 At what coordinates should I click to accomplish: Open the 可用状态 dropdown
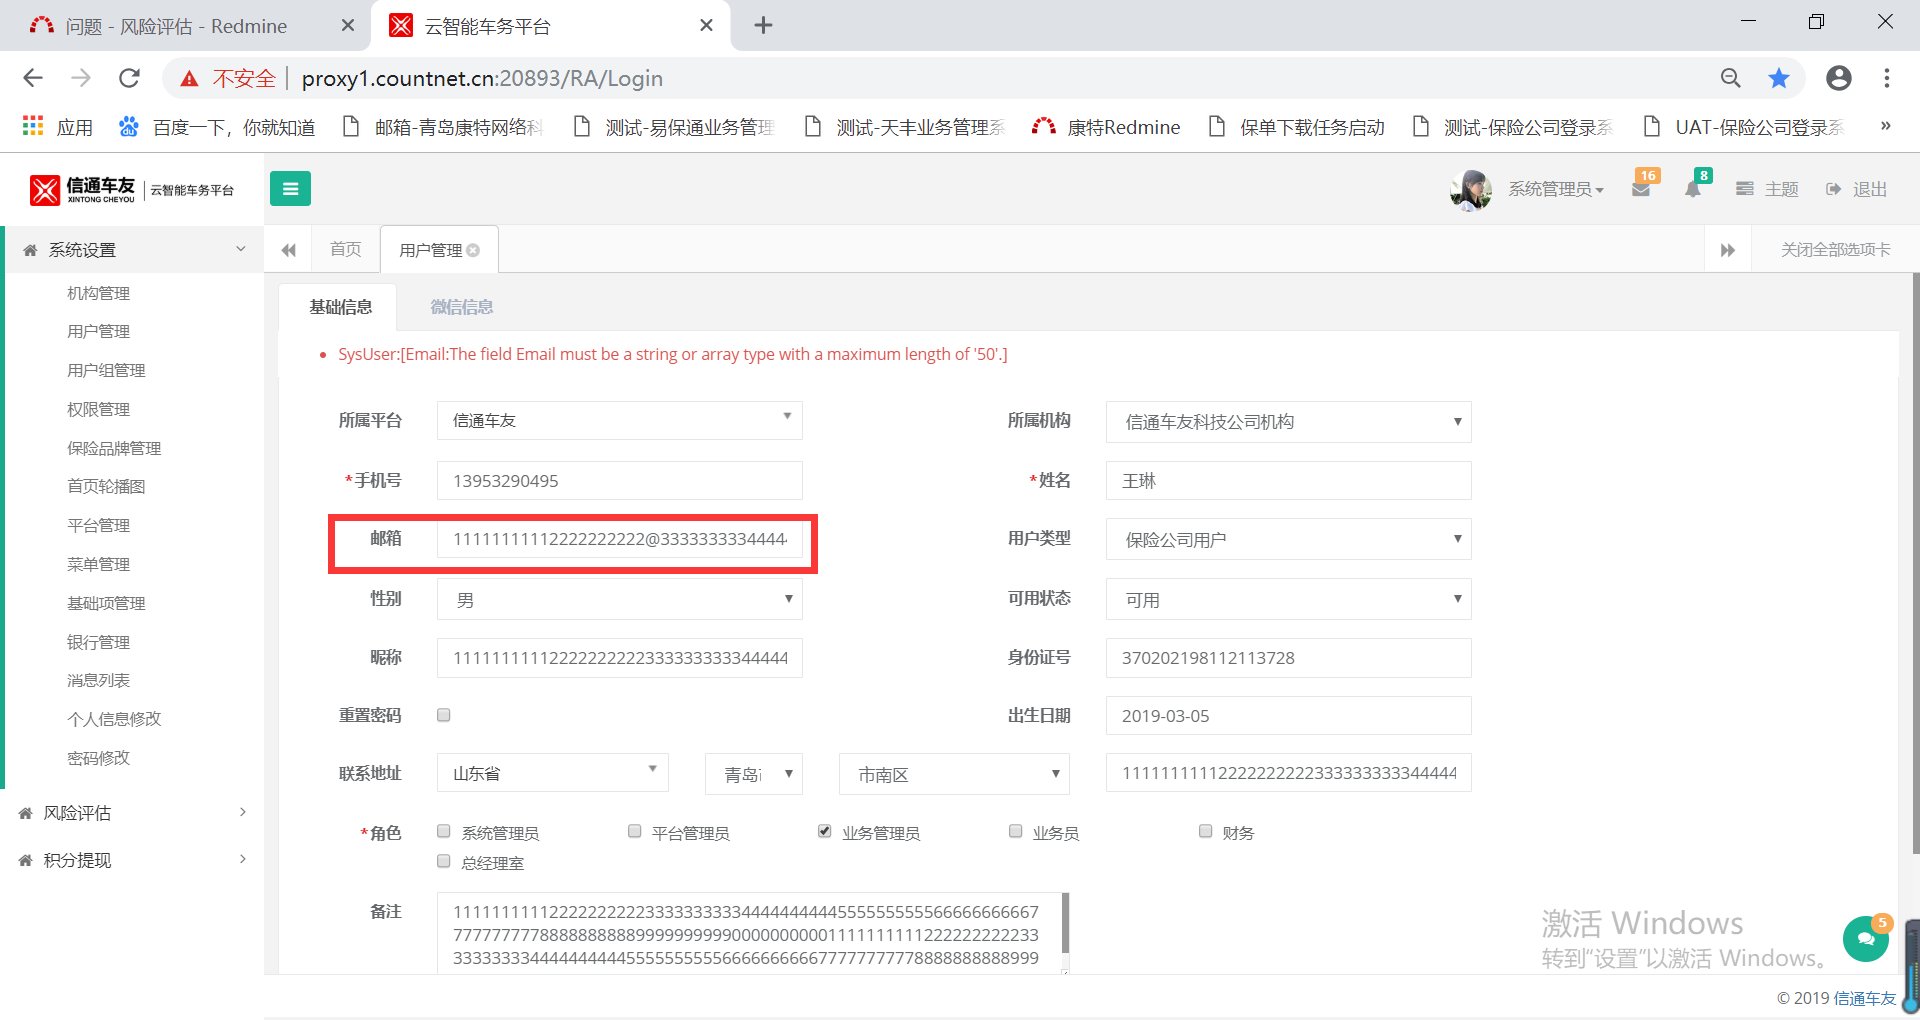point(1288,599)
